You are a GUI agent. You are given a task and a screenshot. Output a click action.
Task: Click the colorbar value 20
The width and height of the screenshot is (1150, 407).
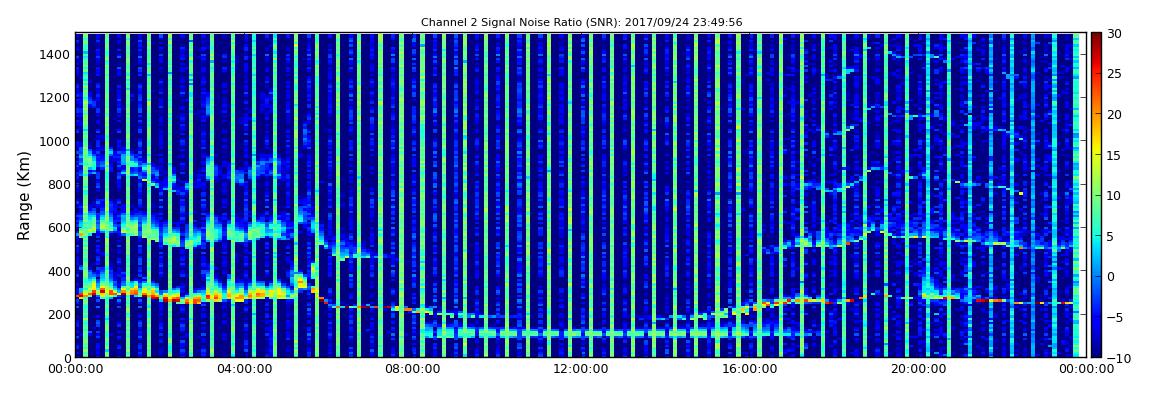(1115, 114)
